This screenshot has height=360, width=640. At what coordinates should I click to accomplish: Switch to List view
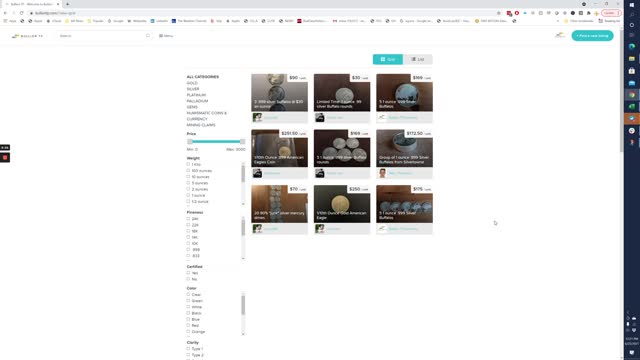(x=418, y=59)
